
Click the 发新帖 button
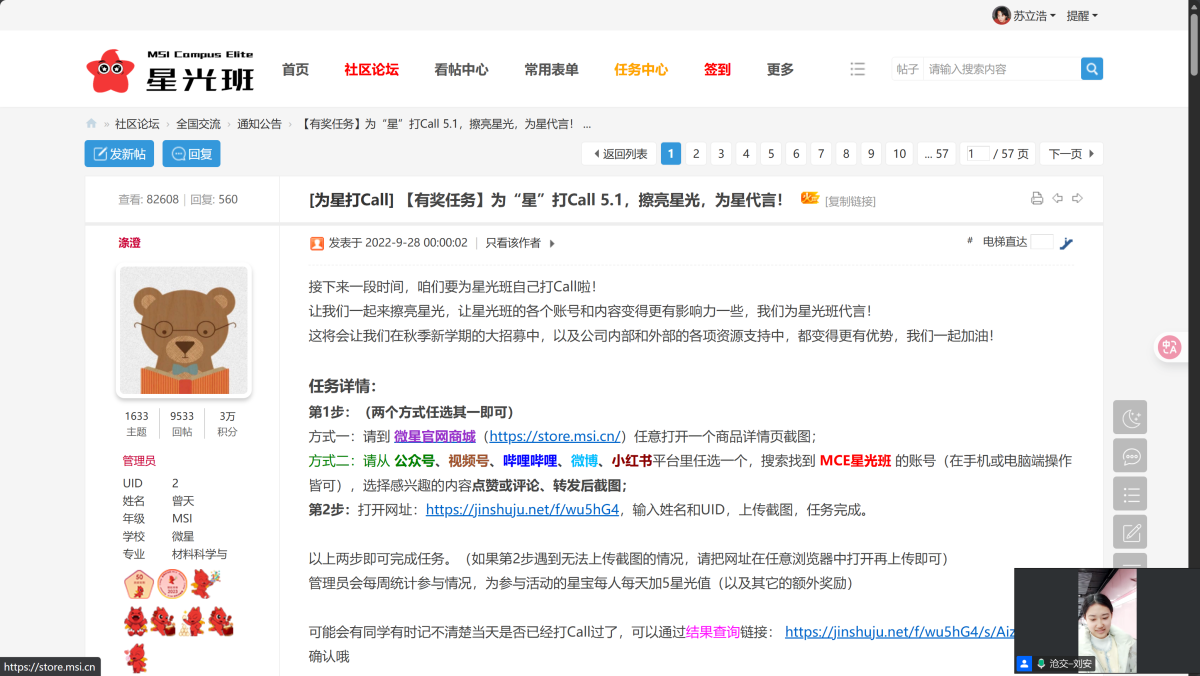[119, 153]
